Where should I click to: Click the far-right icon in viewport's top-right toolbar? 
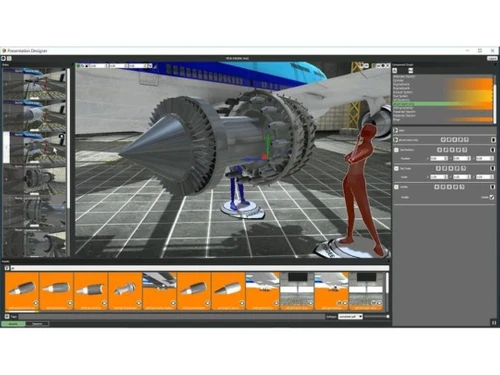coord(388,66)
